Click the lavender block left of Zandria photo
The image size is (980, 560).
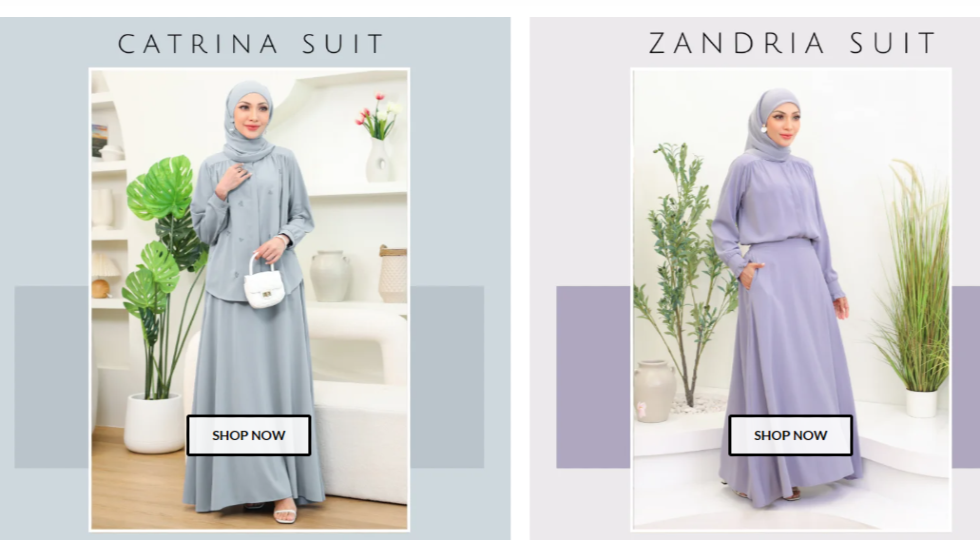(x=593, y=377)
